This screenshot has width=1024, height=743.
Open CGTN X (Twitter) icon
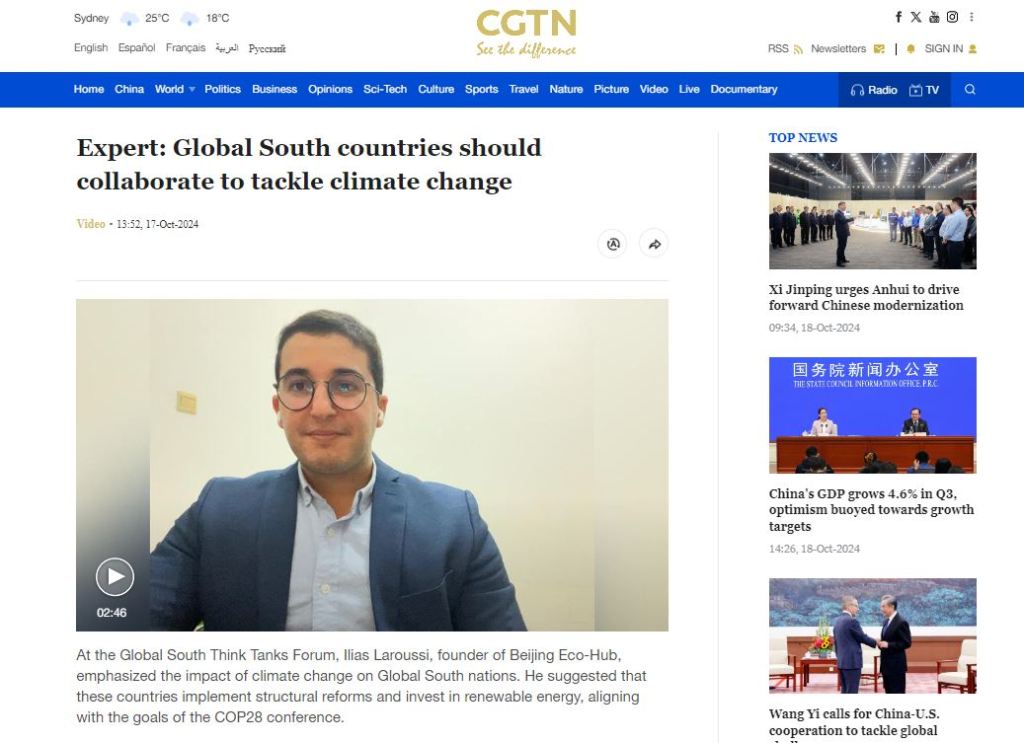click(916, 17)
